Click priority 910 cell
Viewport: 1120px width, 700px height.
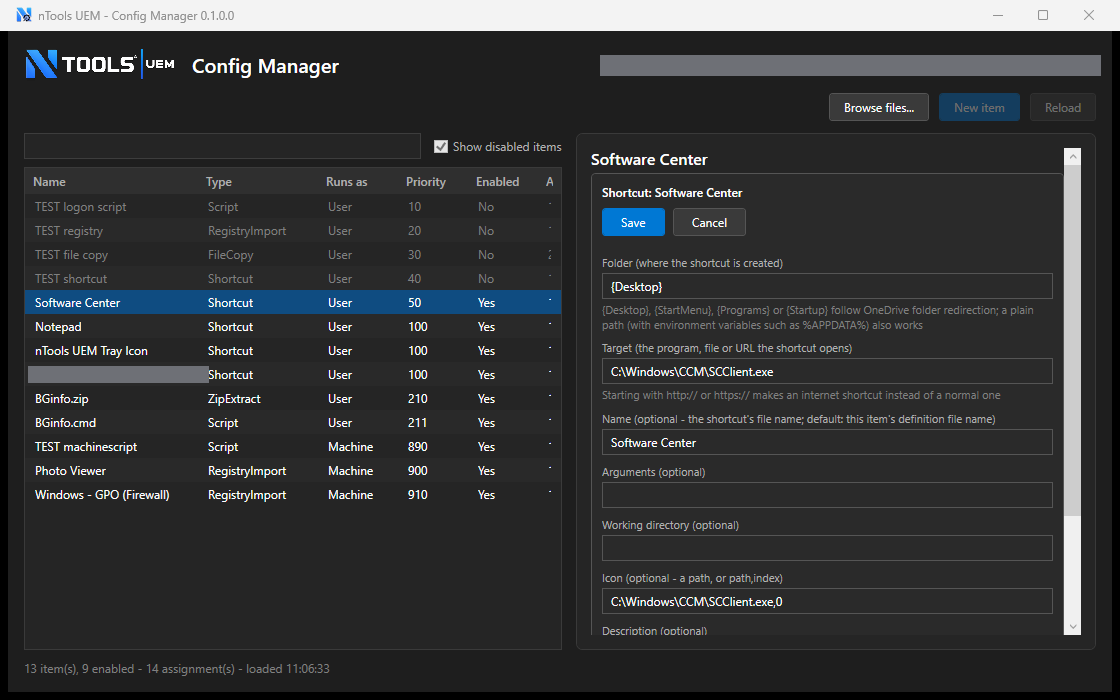pos(418,494)
